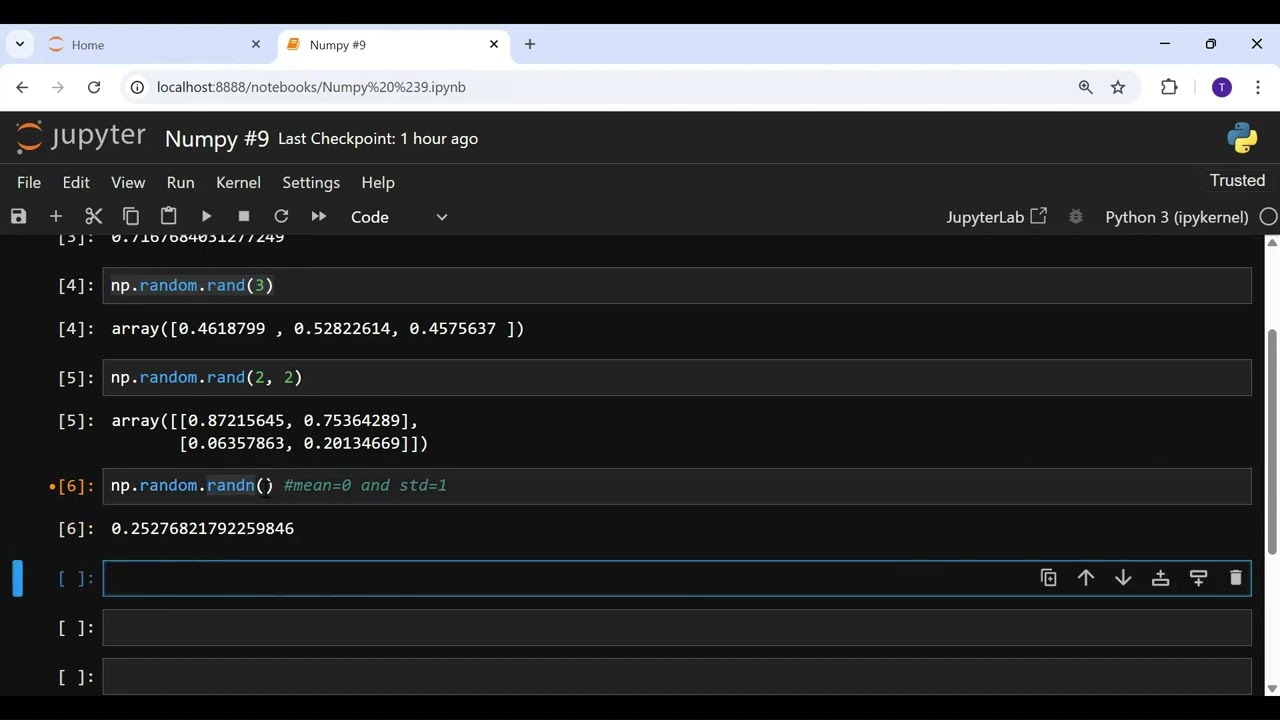Go back in the browser

coord(22,87)
